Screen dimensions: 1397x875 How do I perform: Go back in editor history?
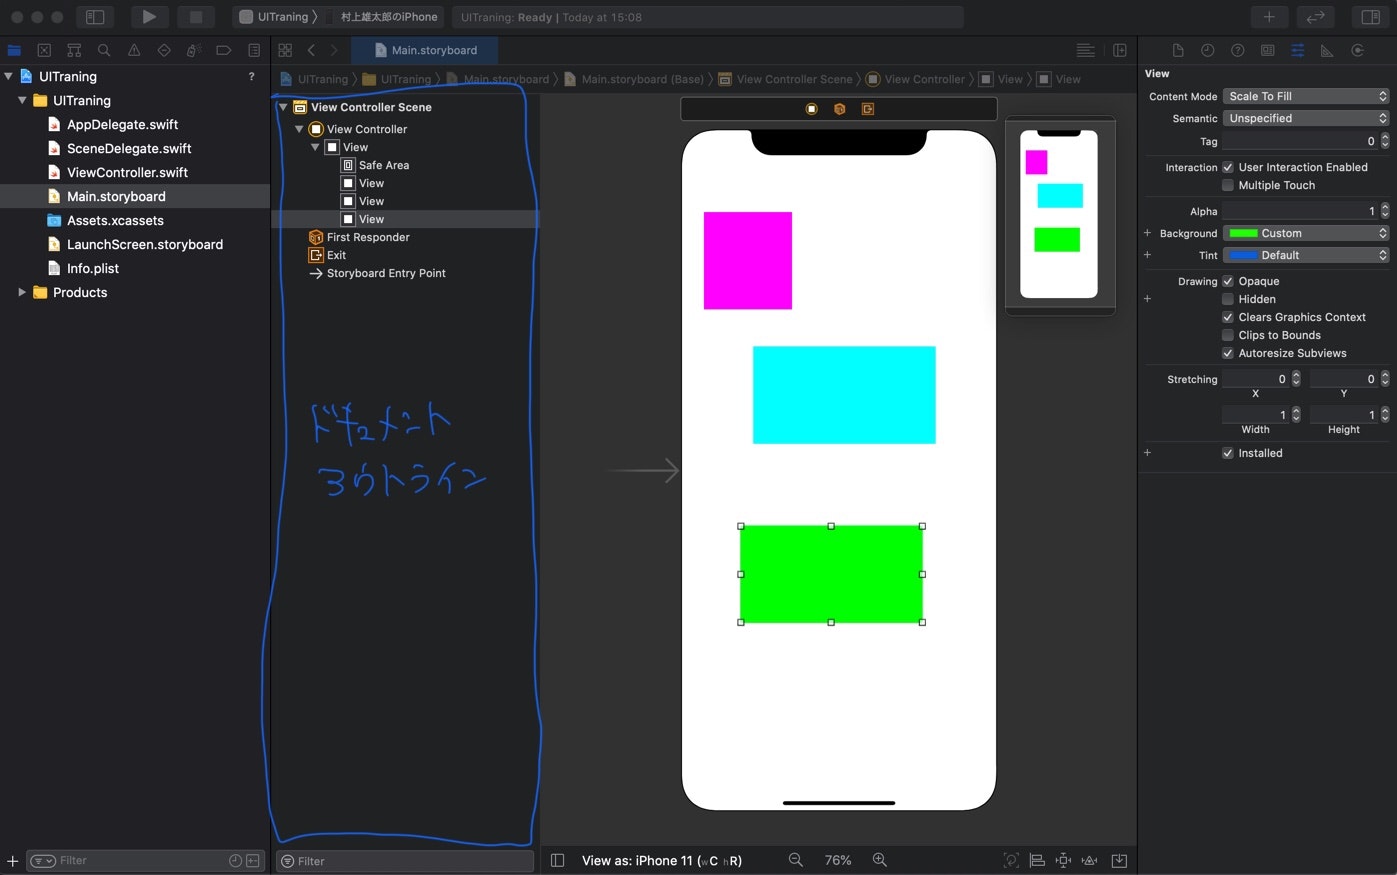click(311, 50)
